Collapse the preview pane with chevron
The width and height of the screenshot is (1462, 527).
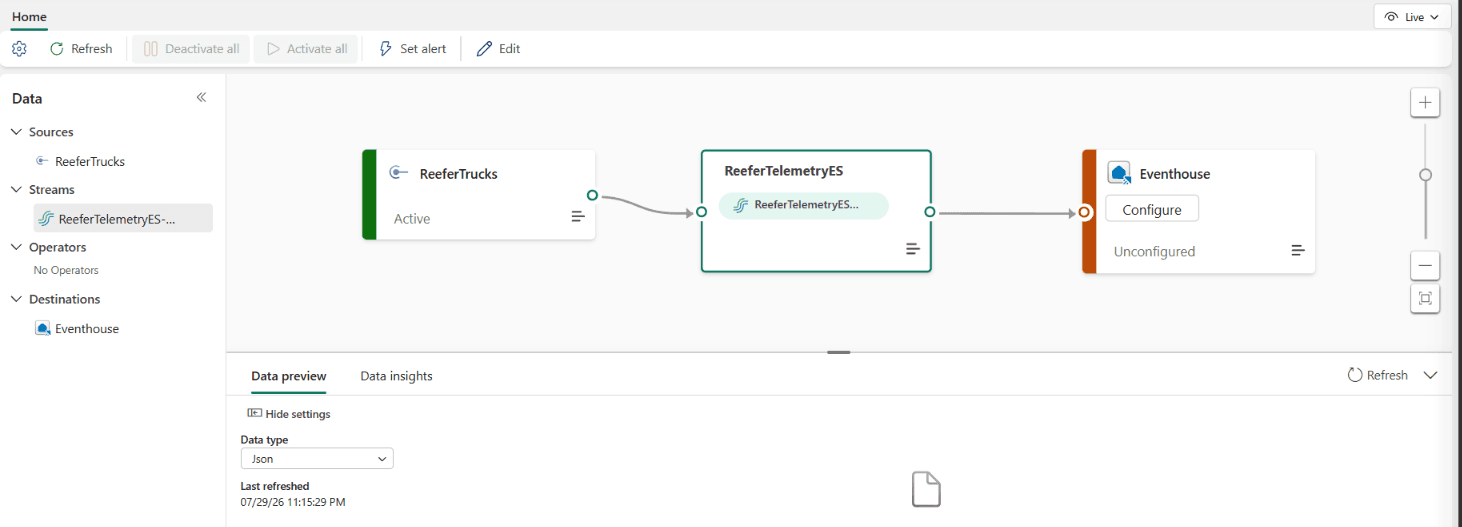pos(1430,375)
